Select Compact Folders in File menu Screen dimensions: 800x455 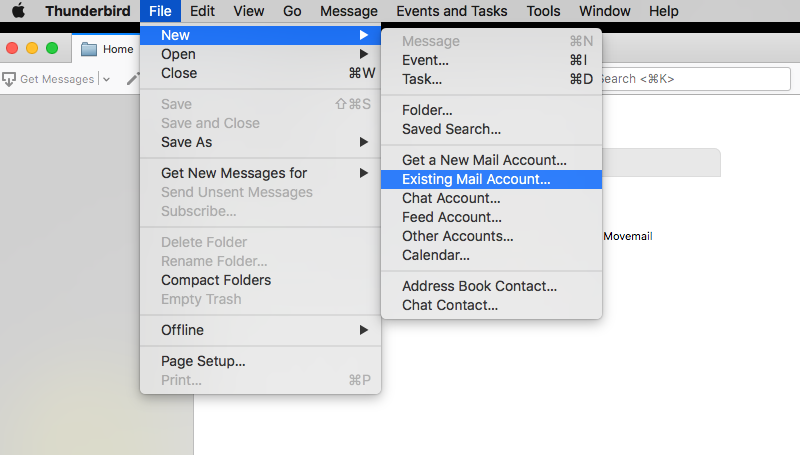261,280
